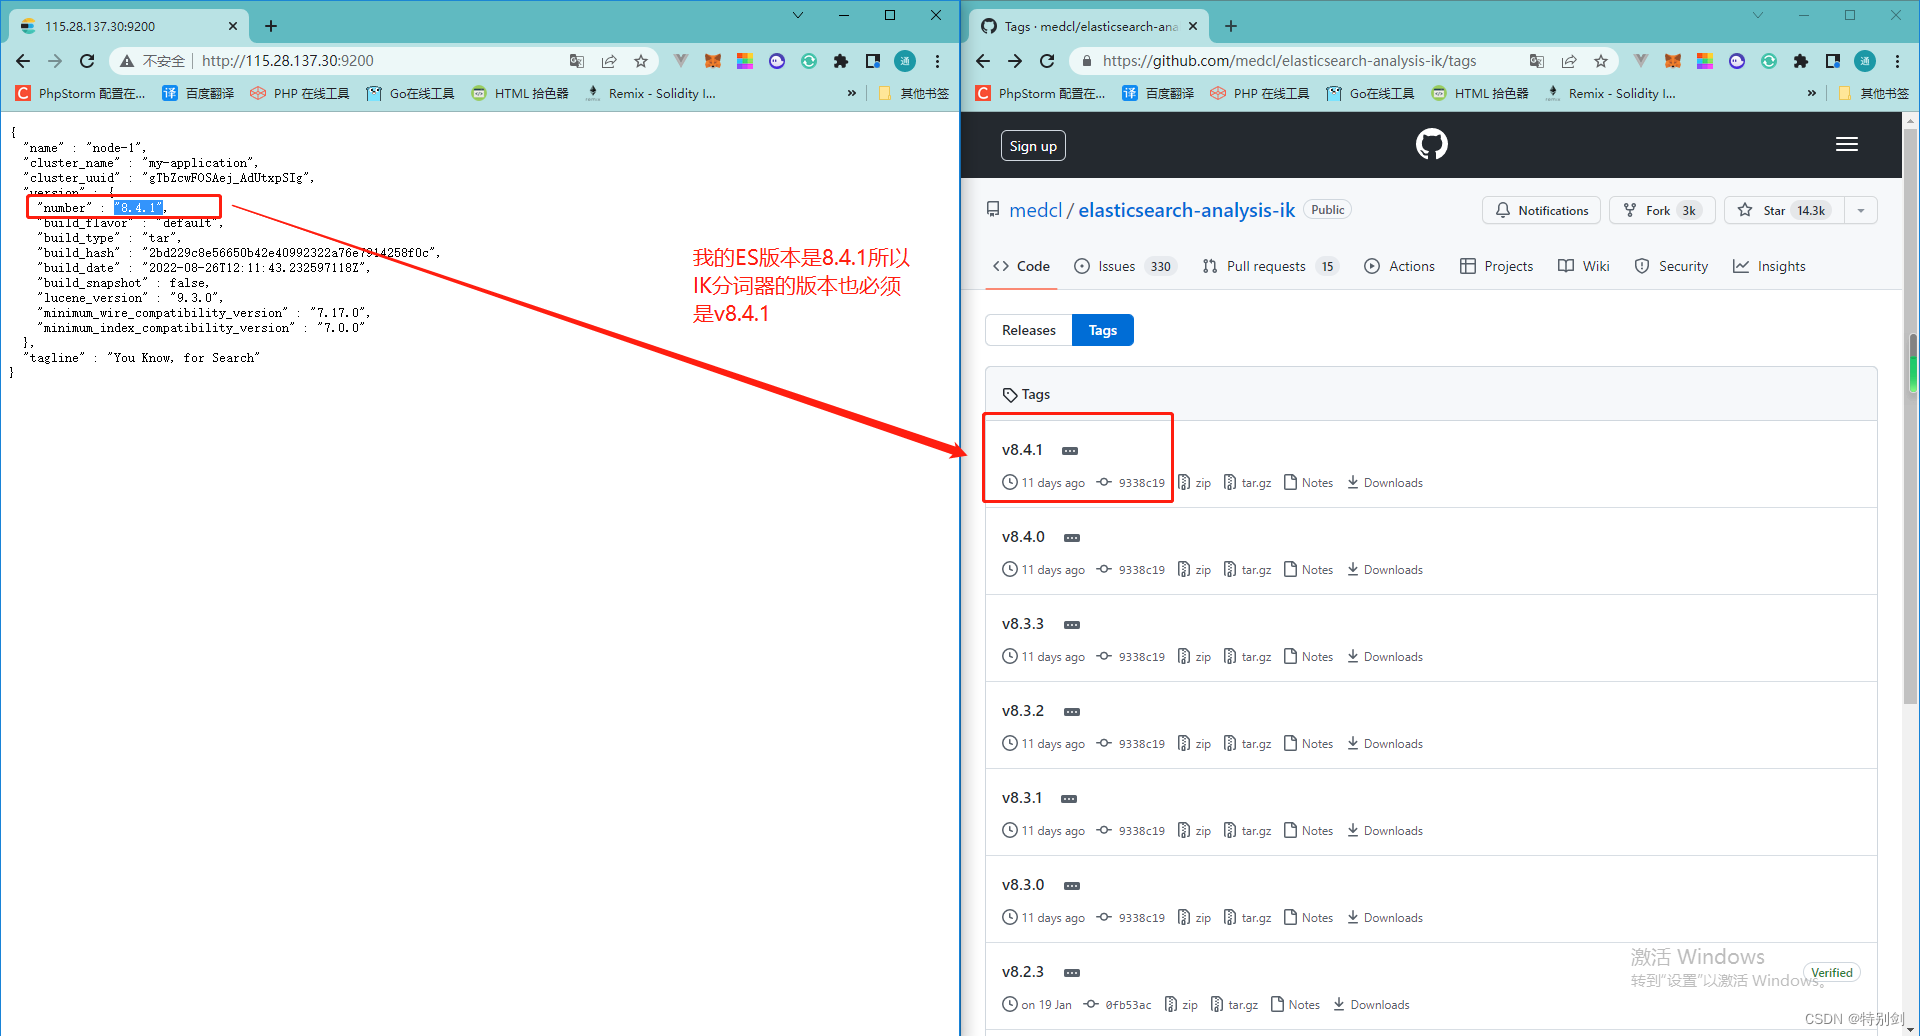Open the Code tab of the repository

click(x=1021, y=266)
